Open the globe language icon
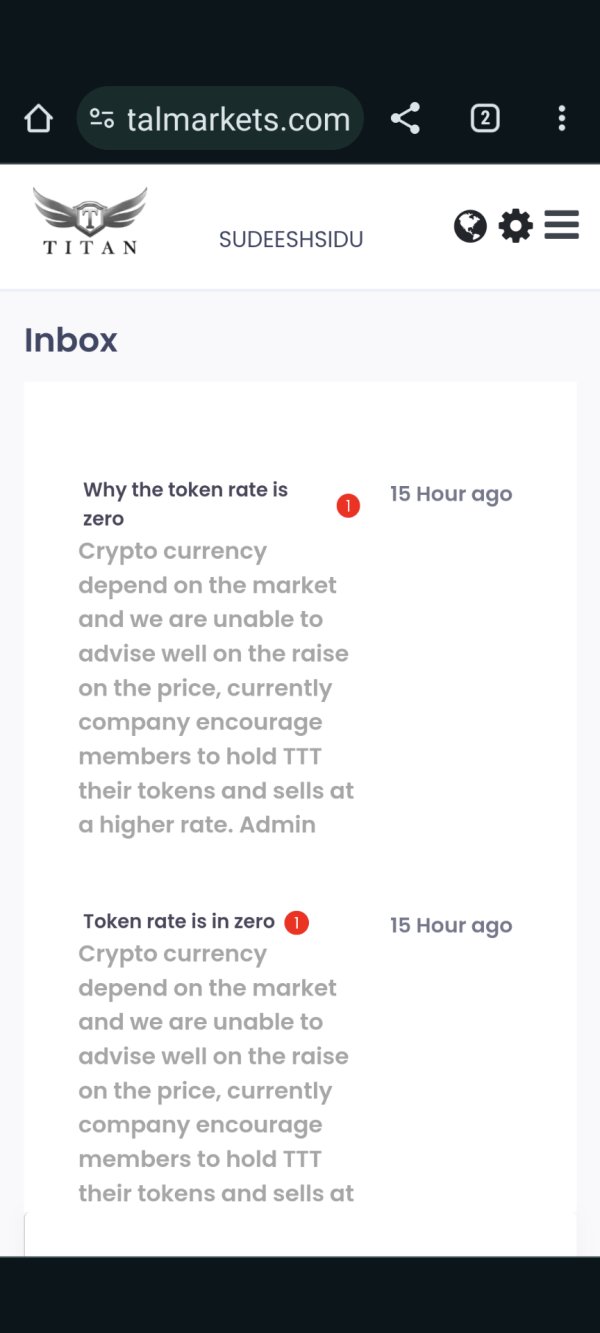This screenshot has width=600, height=1333. [x=470, y=226]
